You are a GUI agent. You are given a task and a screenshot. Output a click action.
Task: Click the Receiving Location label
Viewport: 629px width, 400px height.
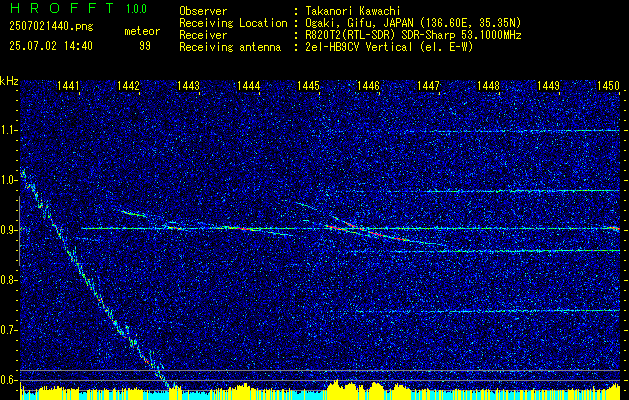tap(233, 23)
